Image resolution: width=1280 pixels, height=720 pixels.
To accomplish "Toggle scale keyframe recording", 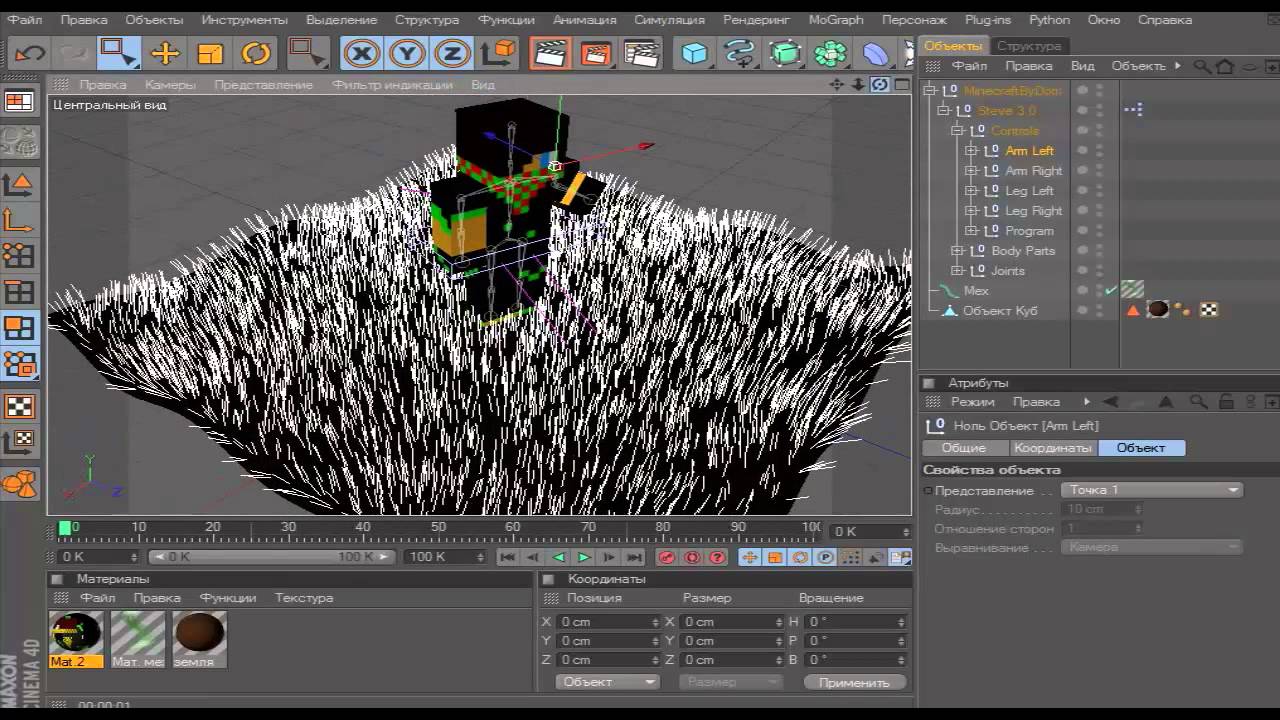I will tap(775, 557).
